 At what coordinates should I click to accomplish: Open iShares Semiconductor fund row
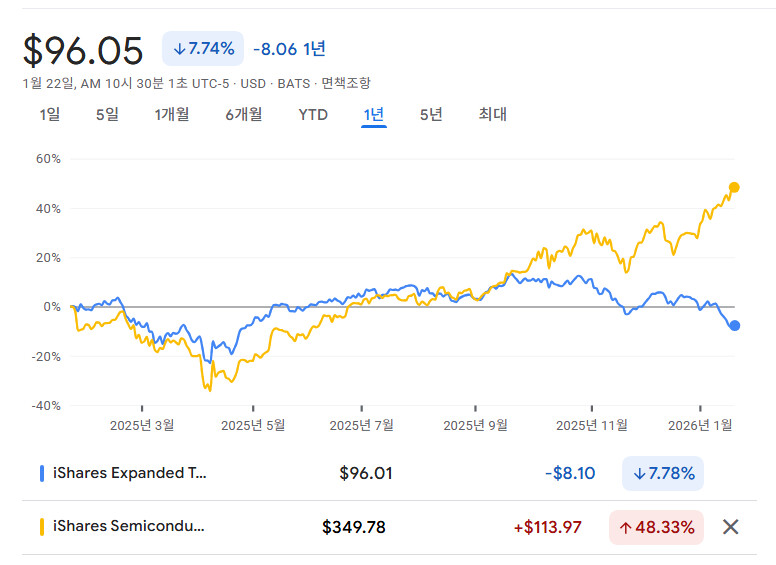[128, 527]
